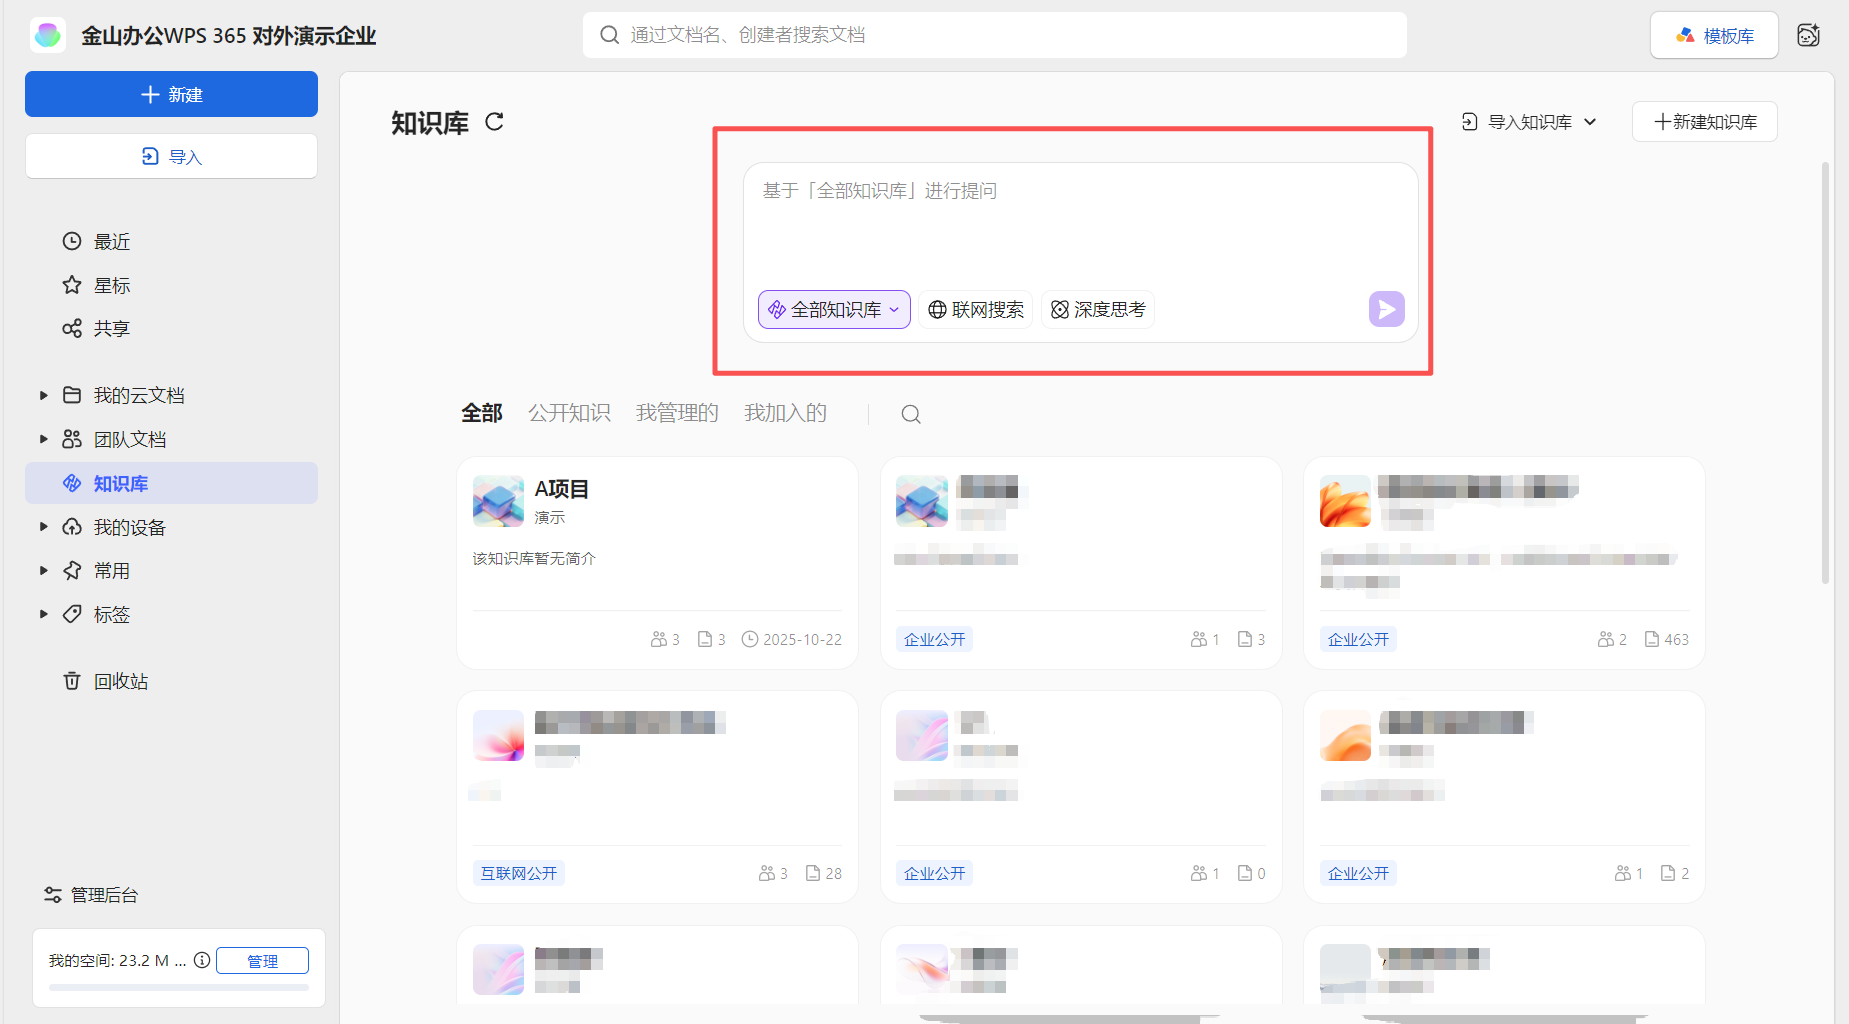Screen dimensions: 1849x1024
Task: Open the avatar icon at top right
Action: [1808, 35]
